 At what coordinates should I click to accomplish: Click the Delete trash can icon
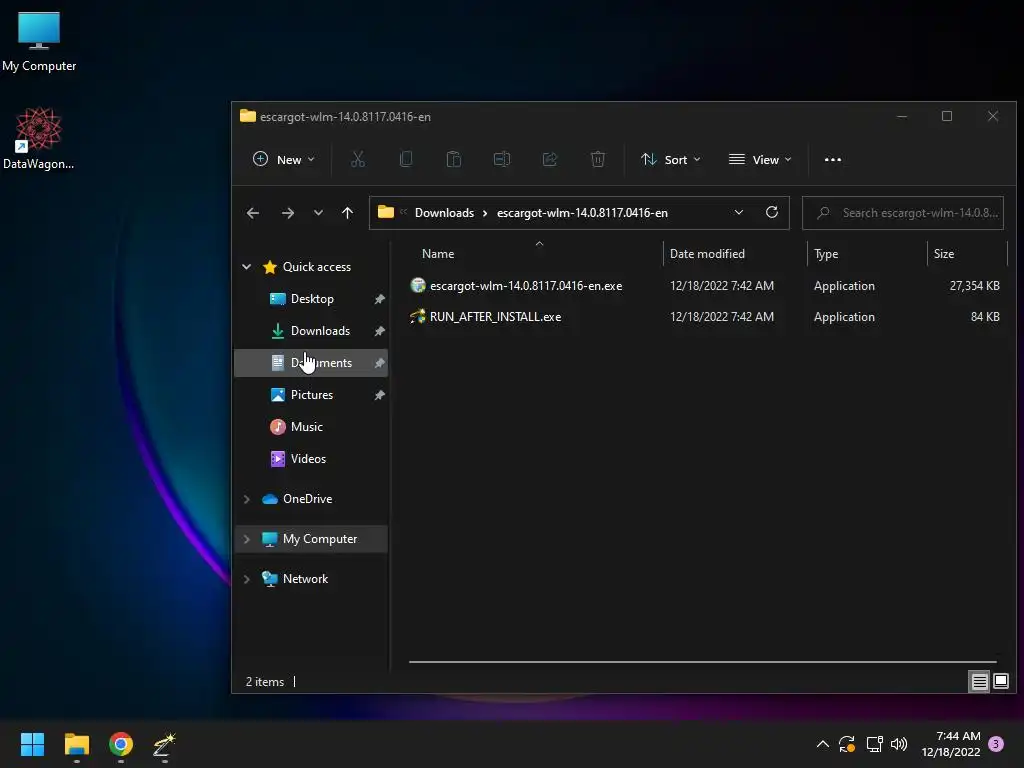598,159
